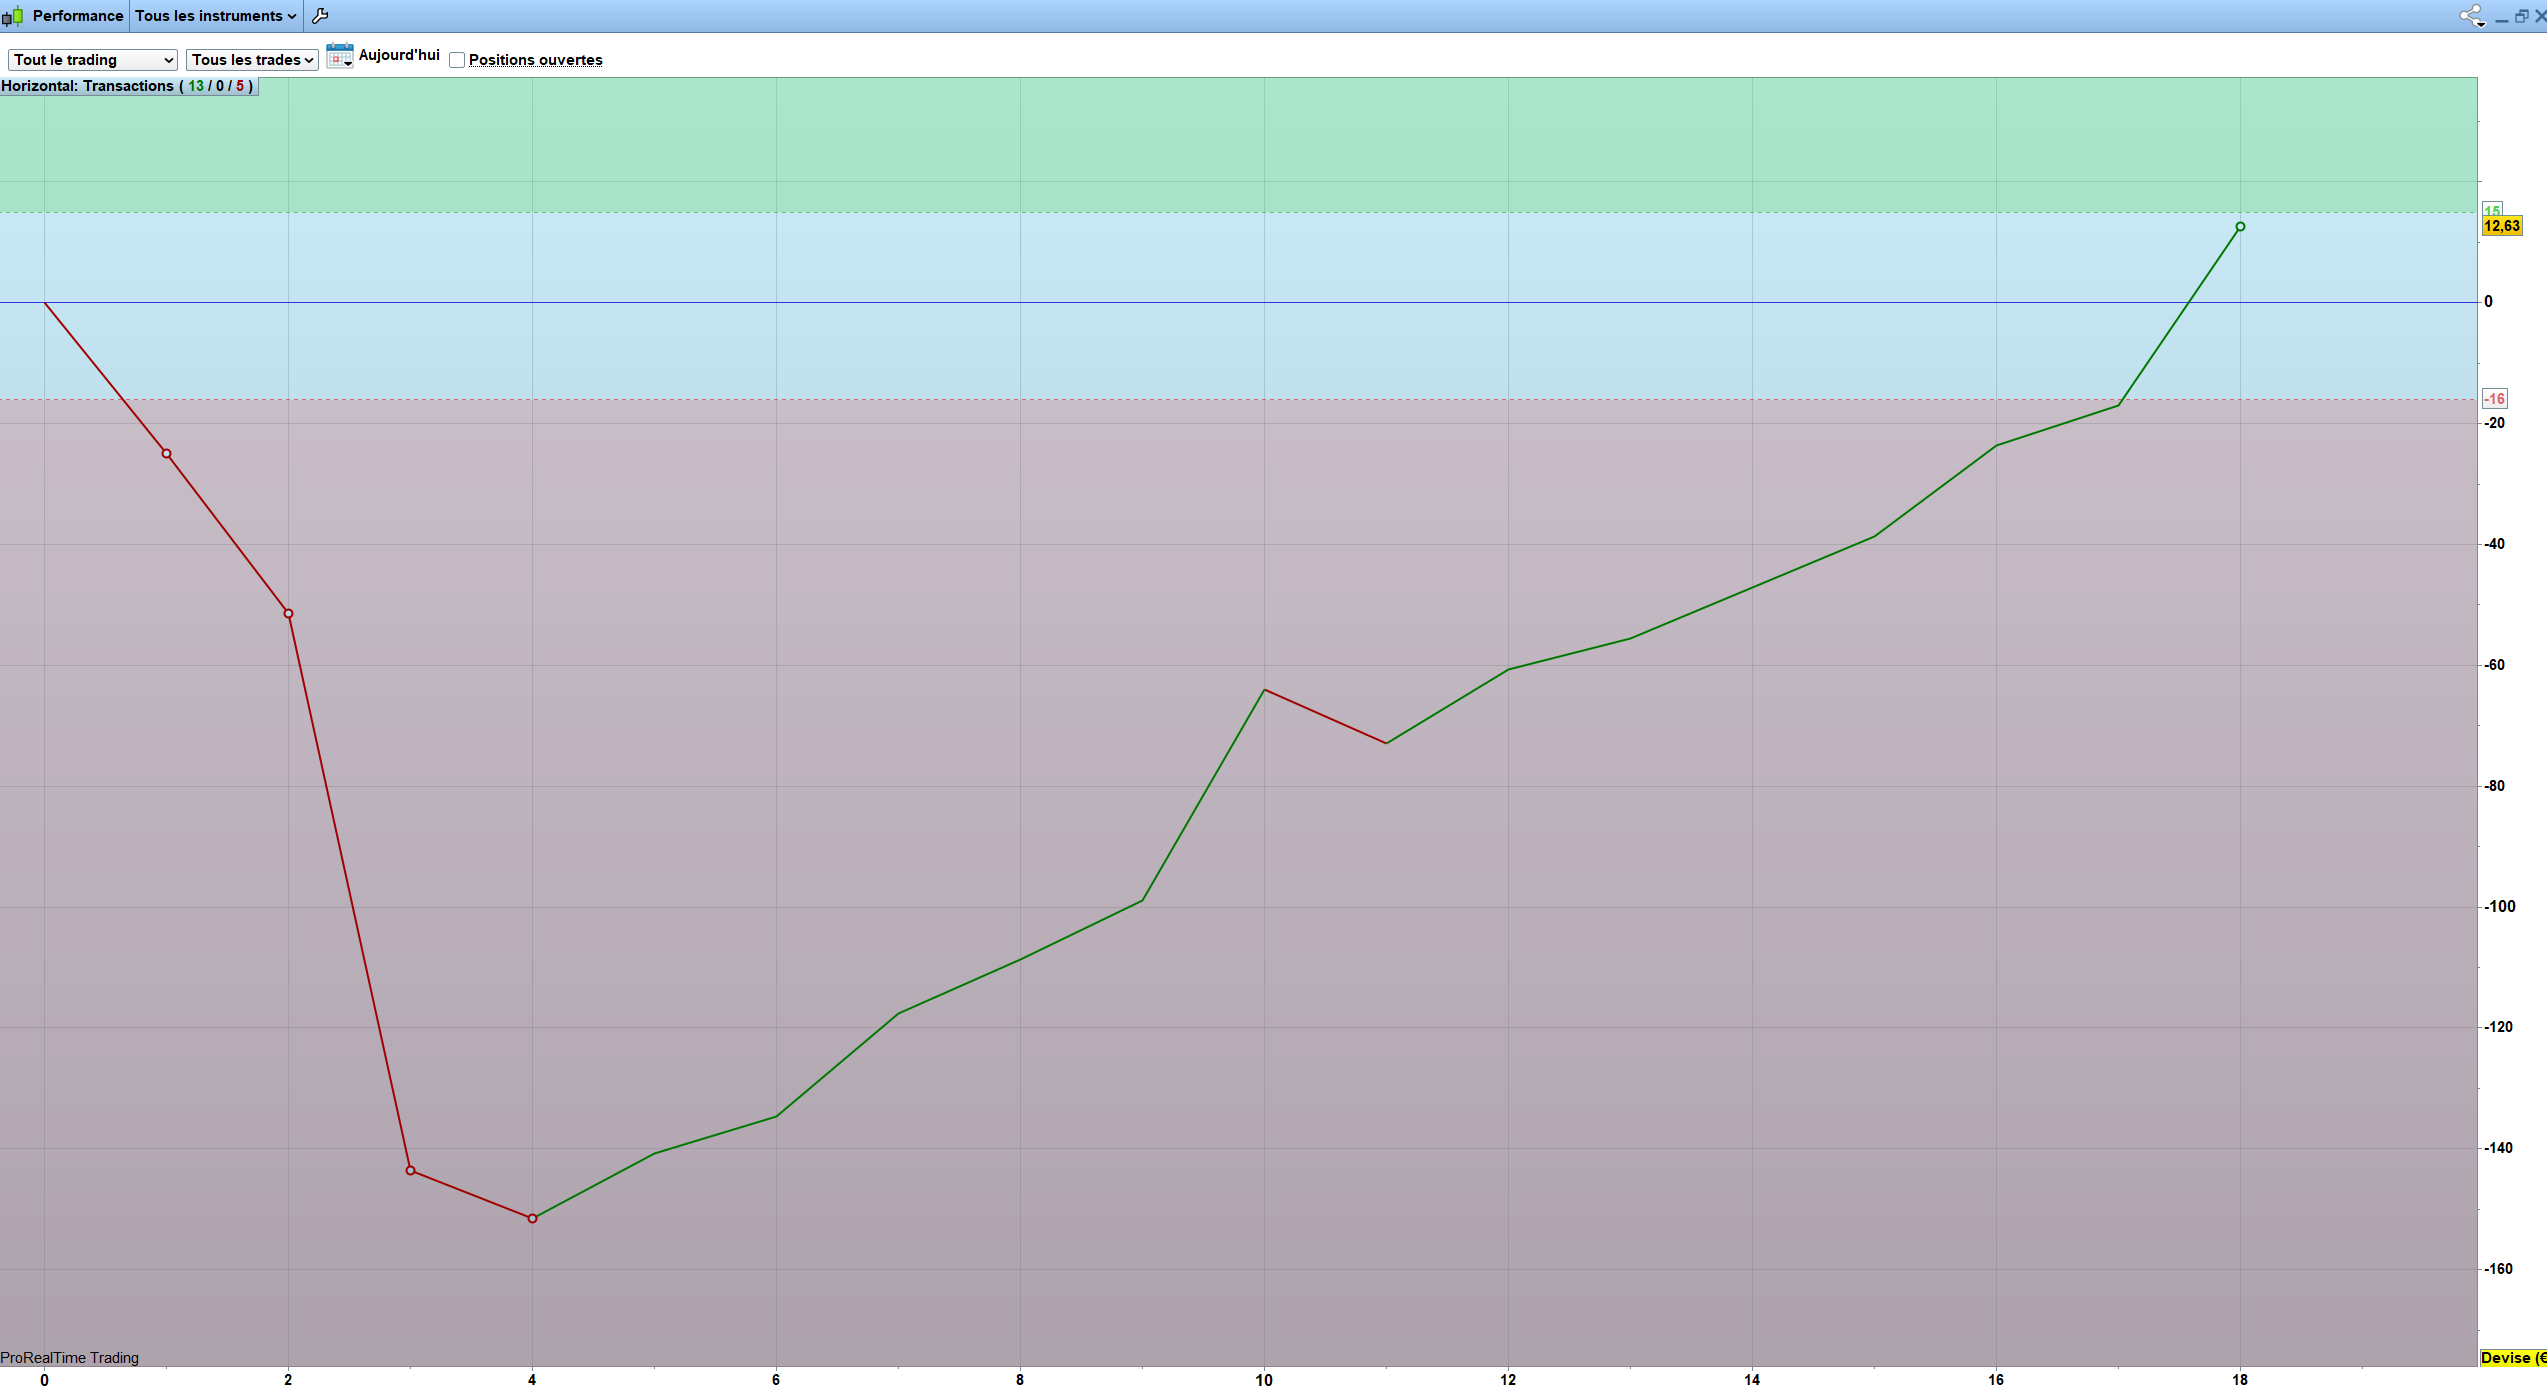Click the yellow 12,63 value tag
The width and height of the screenshot is (2547, 1387).
pos(2502,226)
